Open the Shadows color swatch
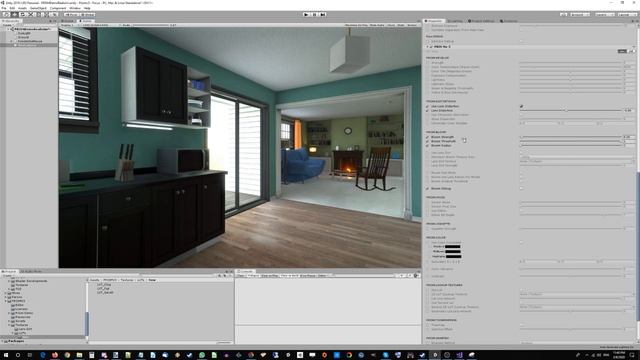The image size is (640, 360). click(453, 247)
